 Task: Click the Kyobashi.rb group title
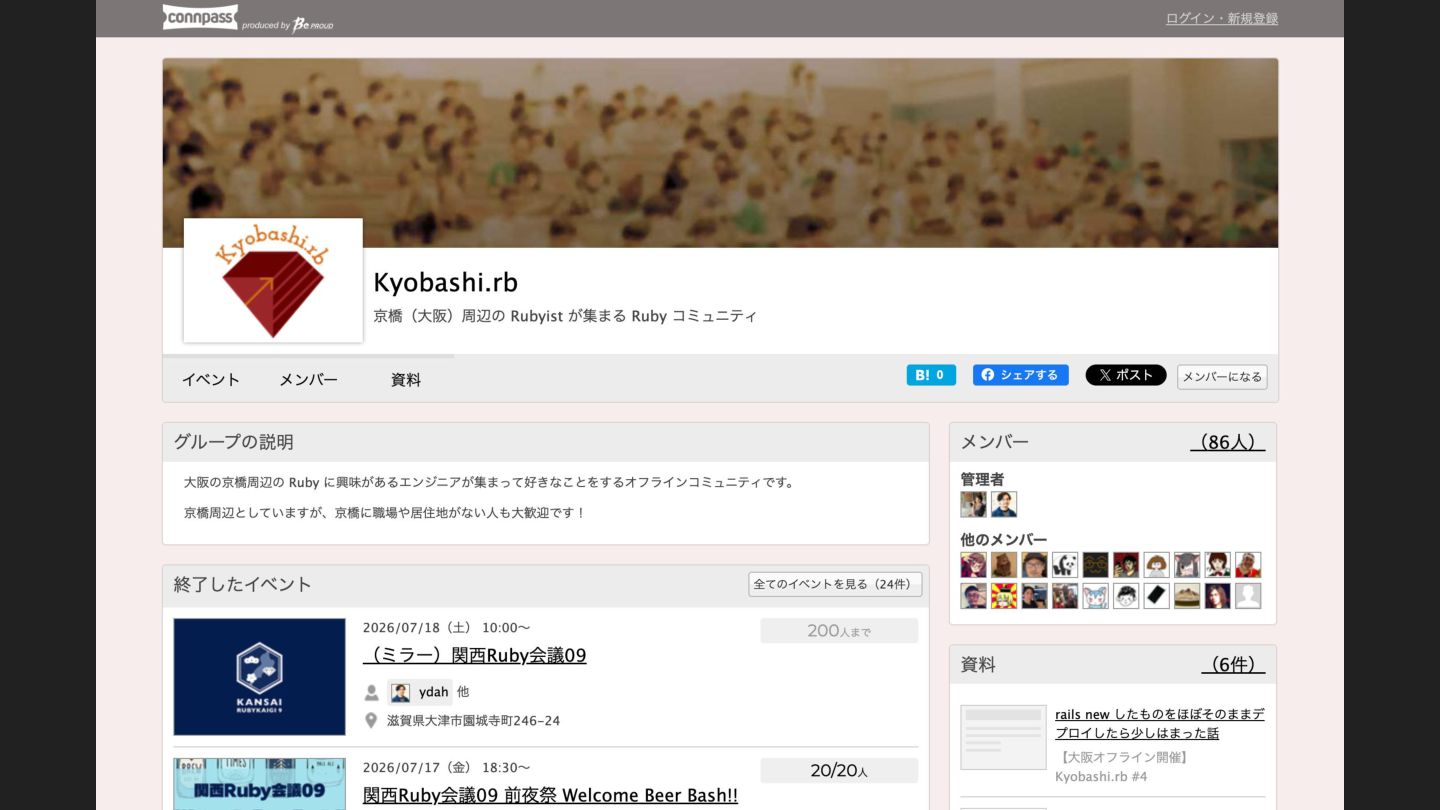click(x=446, y=282)
